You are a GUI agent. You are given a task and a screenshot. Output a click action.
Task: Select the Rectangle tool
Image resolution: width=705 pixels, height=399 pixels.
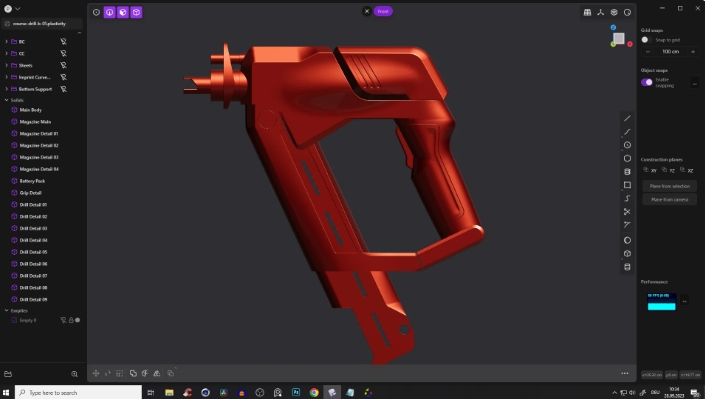click(627, 185)
